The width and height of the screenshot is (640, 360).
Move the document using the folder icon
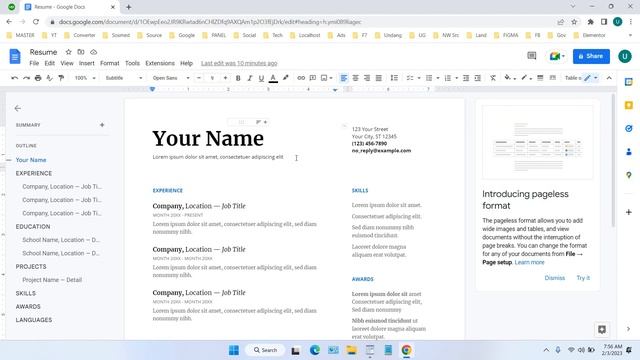point(81,52)
